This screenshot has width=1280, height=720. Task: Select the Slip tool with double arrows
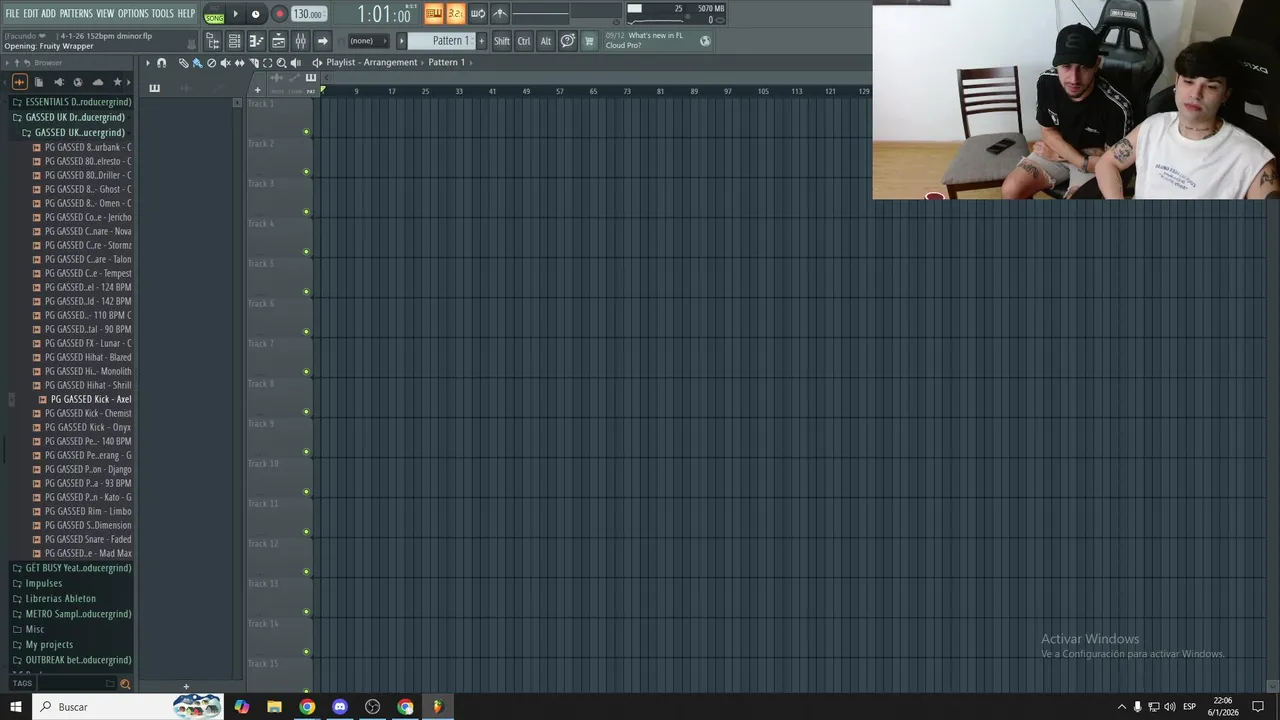[239, 63]
